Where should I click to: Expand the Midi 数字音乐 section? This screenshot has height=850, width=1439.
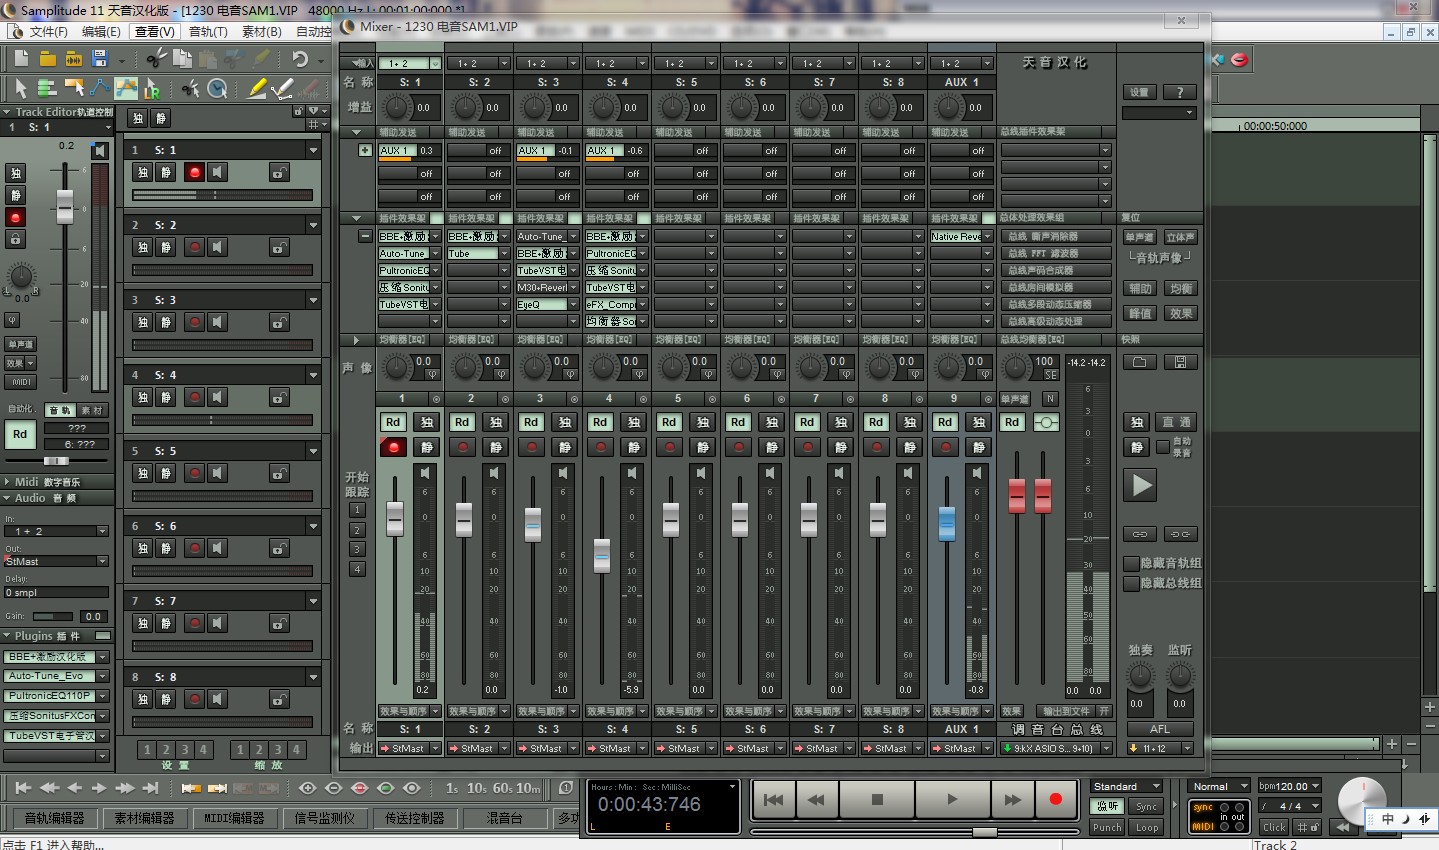click(x=8, y=481)
